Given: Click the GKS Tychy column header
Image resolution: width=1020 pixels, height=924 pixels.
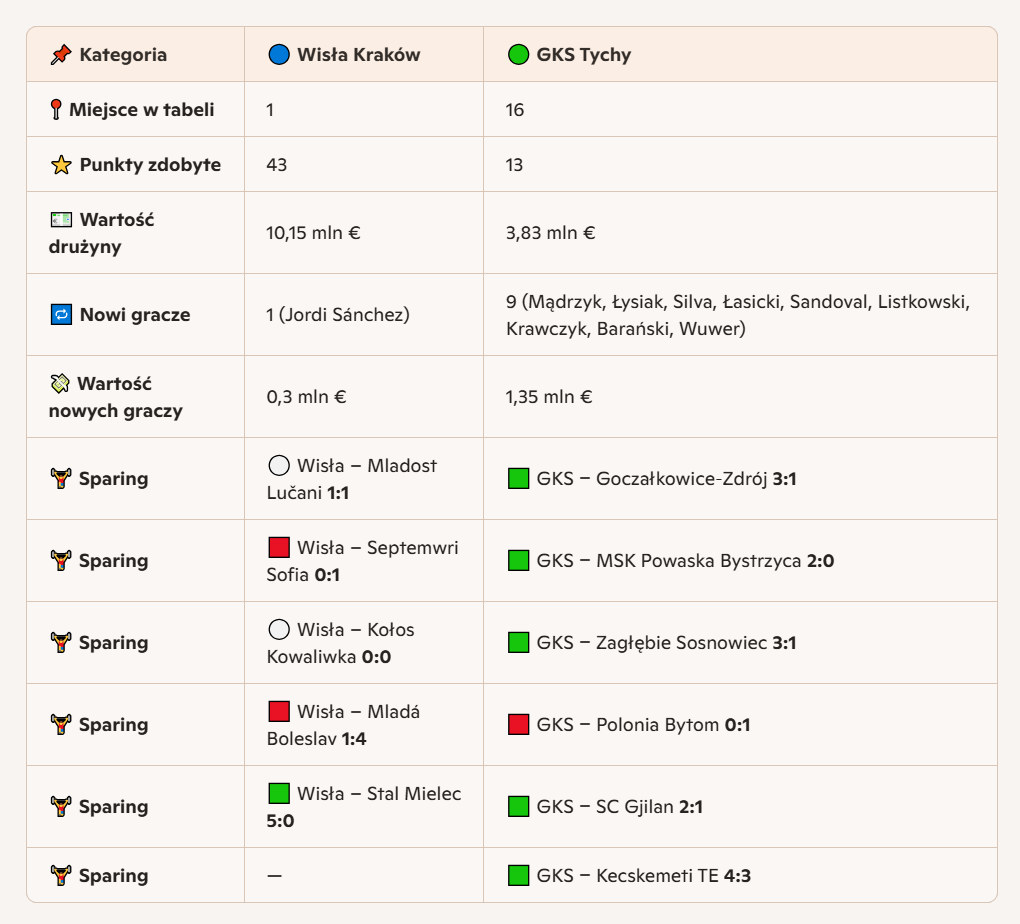Looking at the screenshot, I should (x=583, y=55).
